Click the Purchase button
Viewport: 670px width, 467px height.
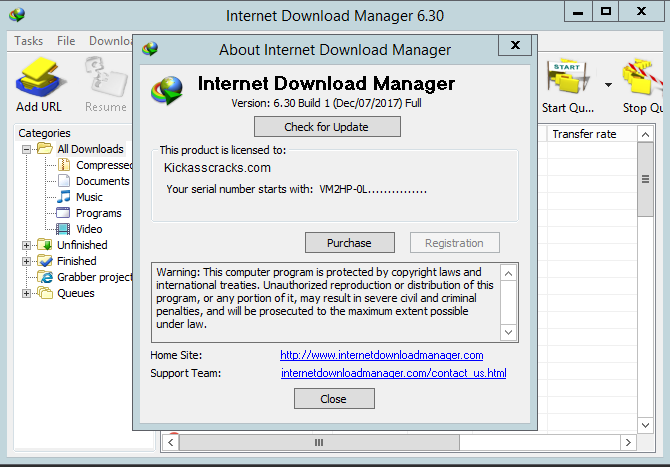tap(350, 243)
